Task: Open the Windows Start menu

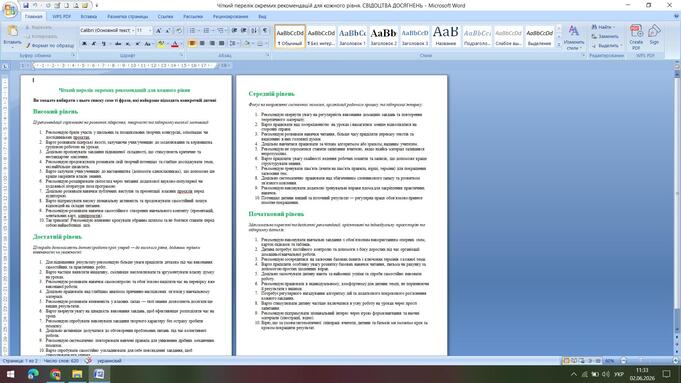Action: pyautogui.click(x=10, y=374)
